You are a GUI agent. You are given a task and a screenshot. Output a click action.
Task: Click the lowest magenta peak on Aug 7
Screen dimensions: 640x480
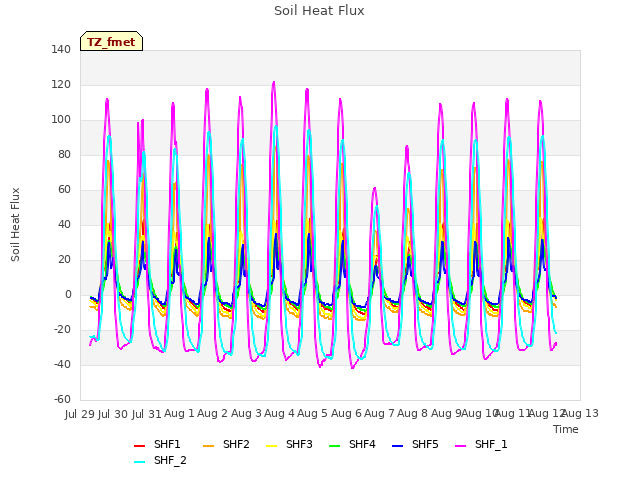click(374, 188)
